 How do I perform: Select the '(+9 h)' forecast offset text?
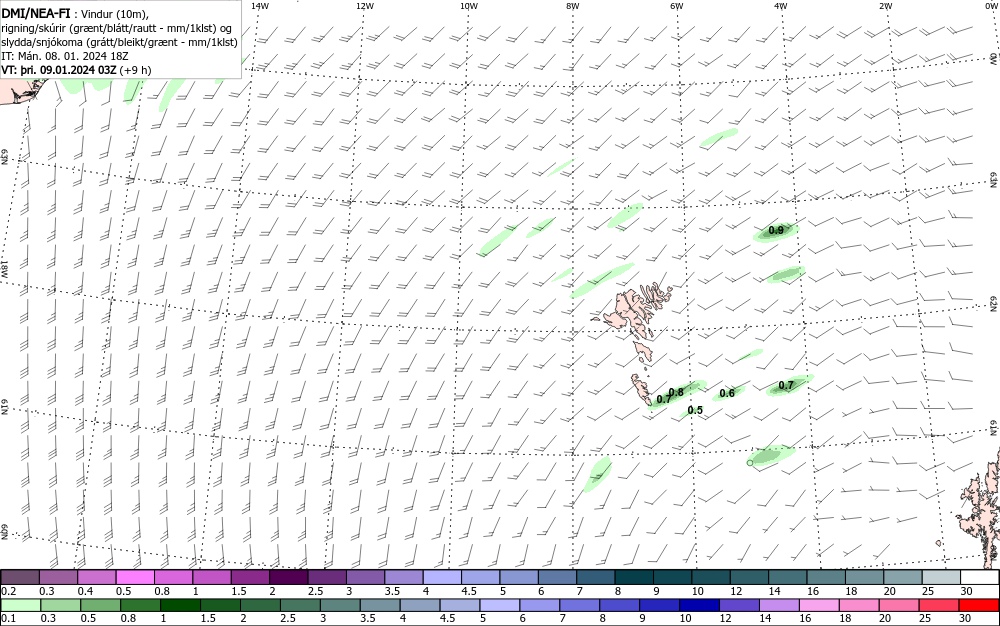pyautogui.click(x=135, y=70)
